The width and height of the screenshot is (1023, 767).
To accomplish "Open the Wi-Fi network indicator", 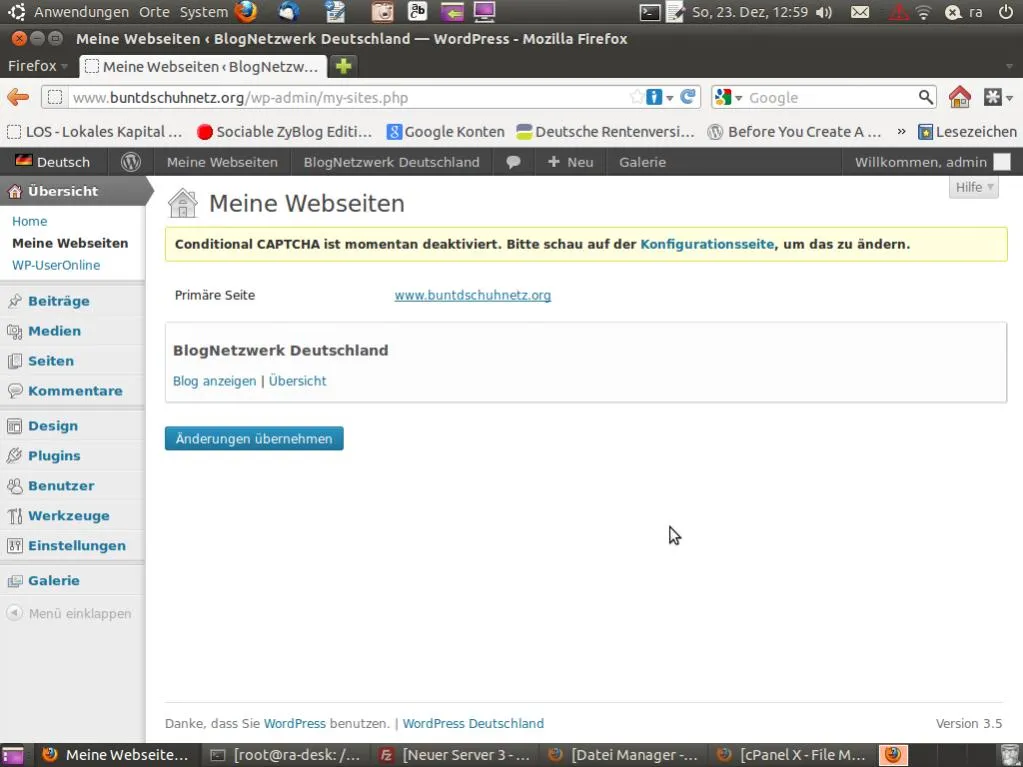I will (923, 12).
